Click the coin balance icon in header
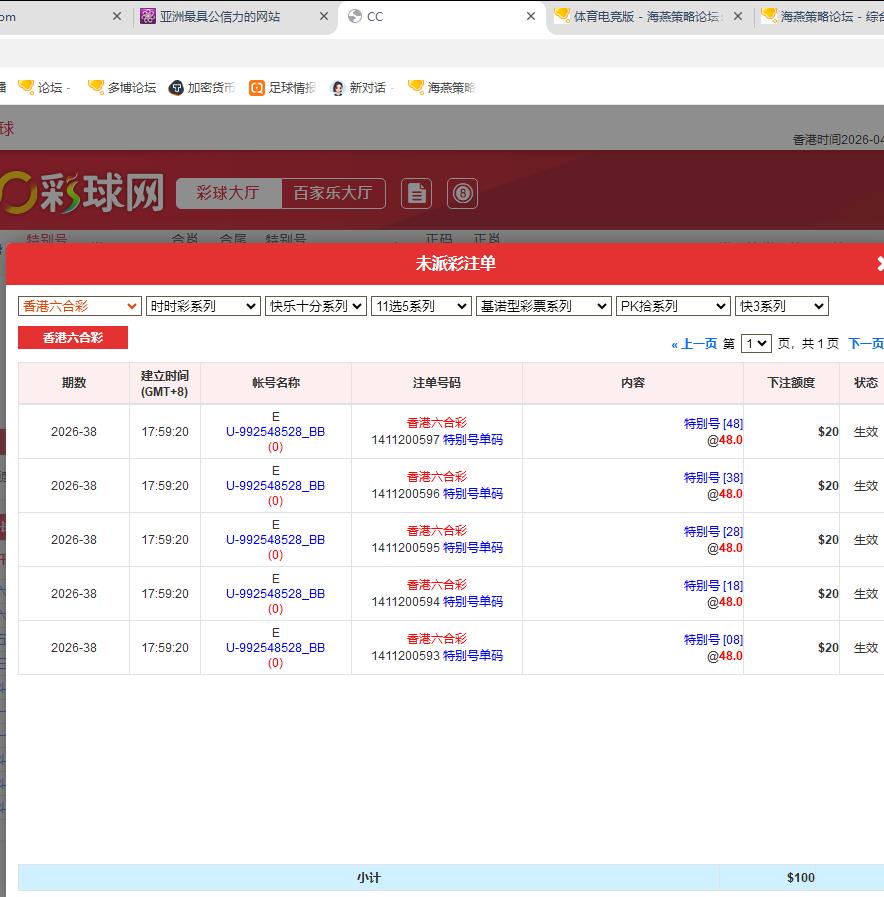 (462, 193)
